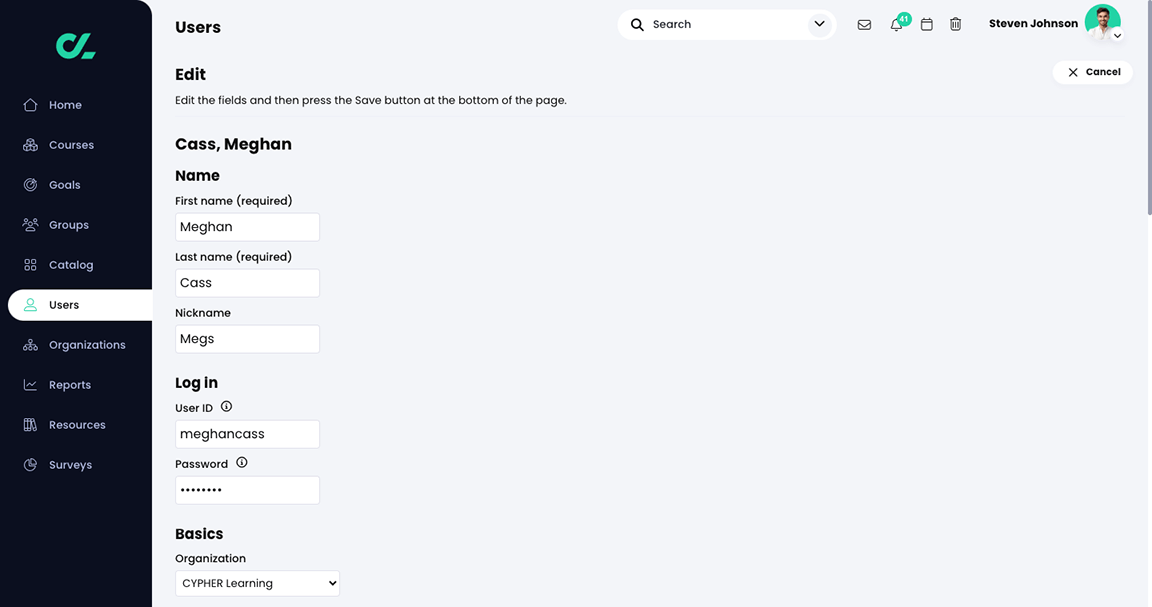Click the Courses cubes icon
Viewport: 1152px width, 607px height.
[30, 145]
